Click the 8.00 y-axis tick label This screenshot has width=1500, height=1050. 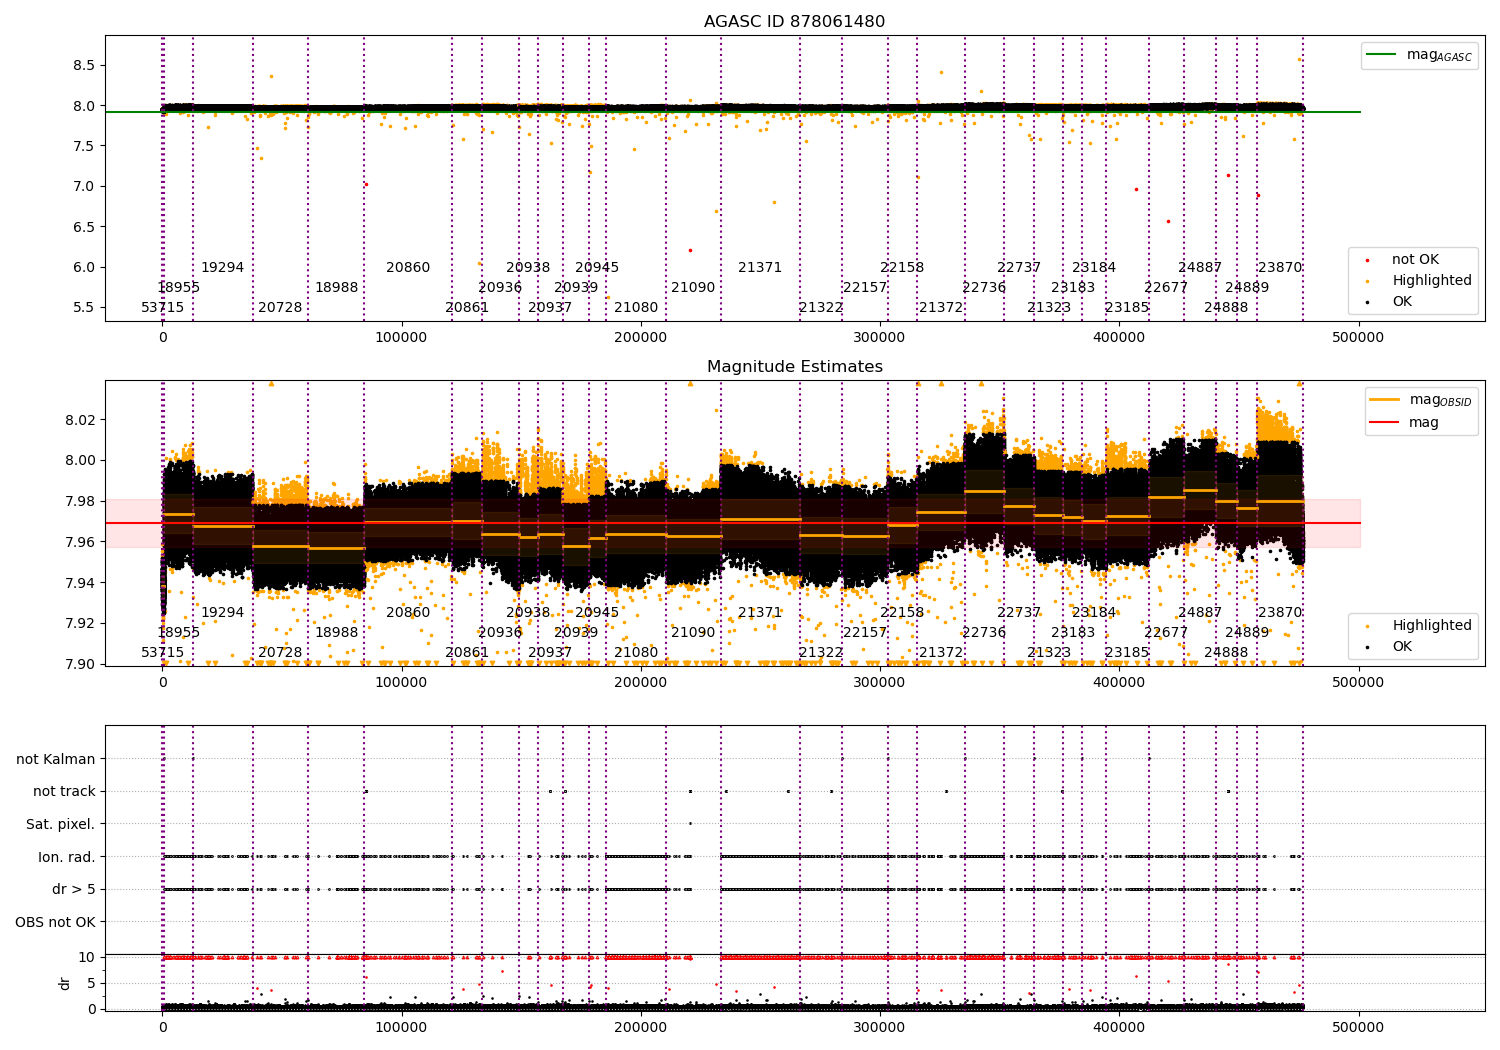[80, 461]
